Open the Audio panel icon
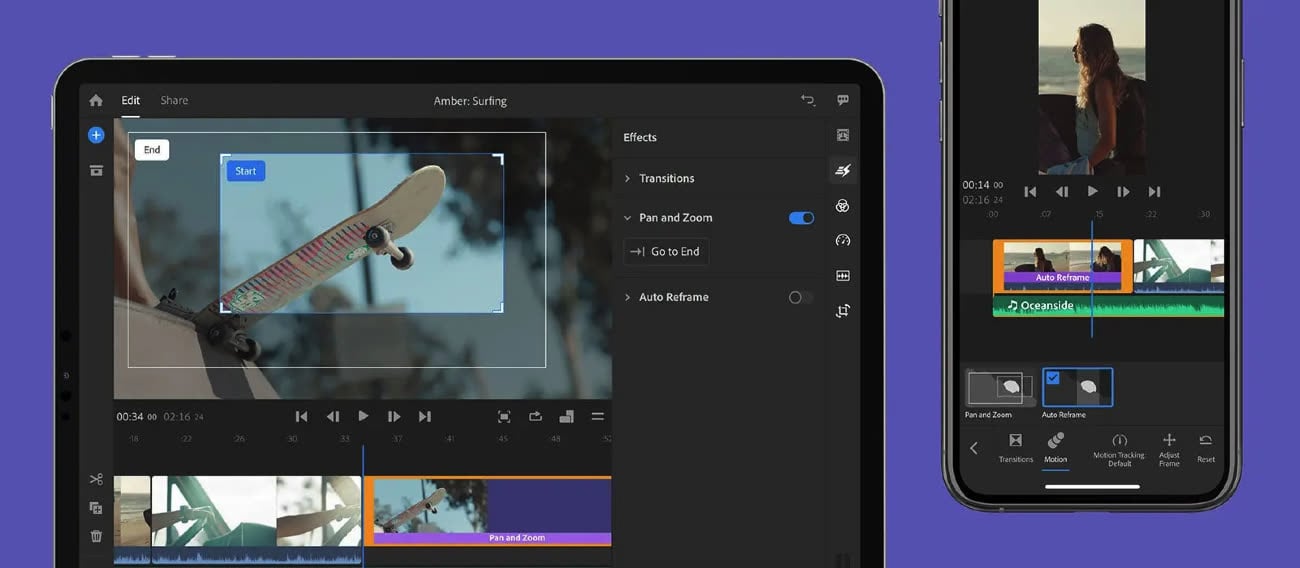The image size is (1300, 568). [x=842, y=275]
